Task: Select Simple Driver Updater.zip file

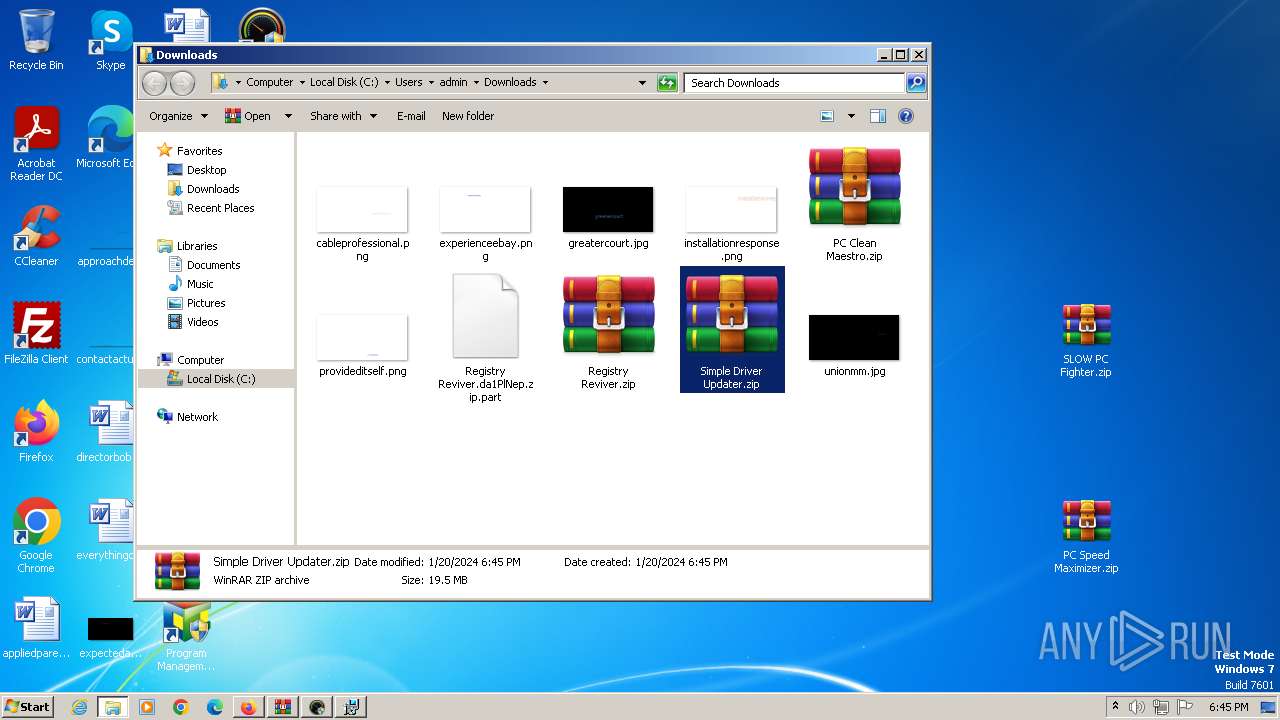Action: pyautogui.click(x=732, y=329)
